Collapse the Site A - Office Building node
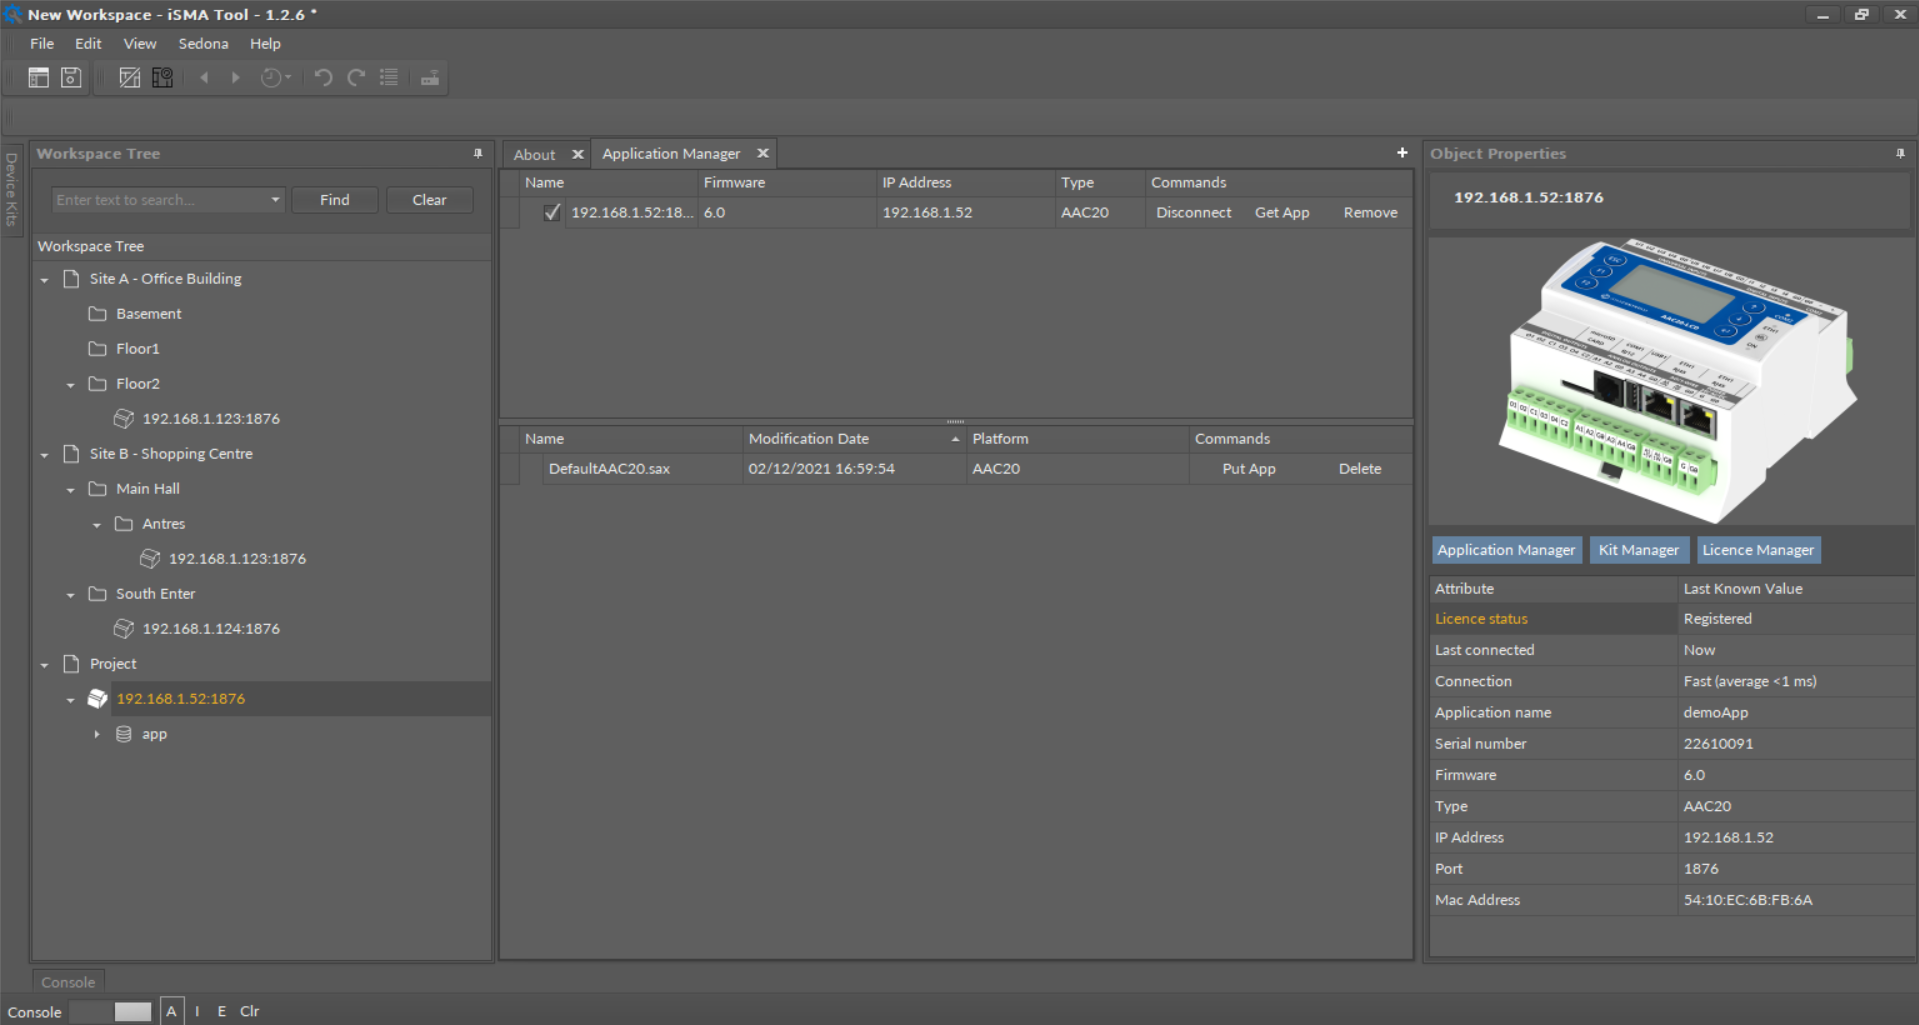 (45, 280)
